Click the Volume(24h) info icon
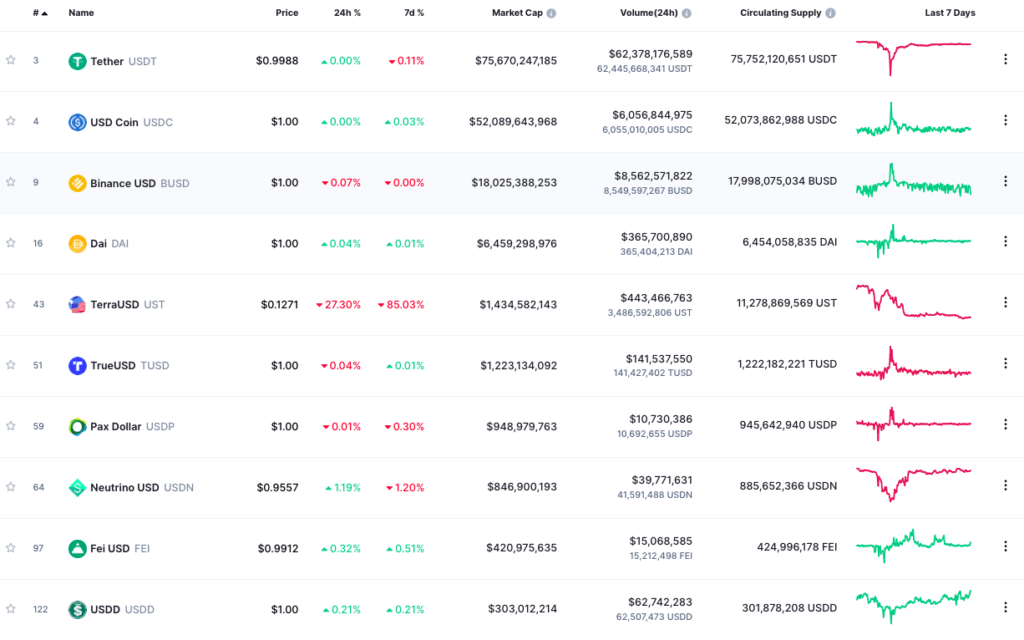The width and height of the screenshot is (1024, 640). [x=686, y=13]
